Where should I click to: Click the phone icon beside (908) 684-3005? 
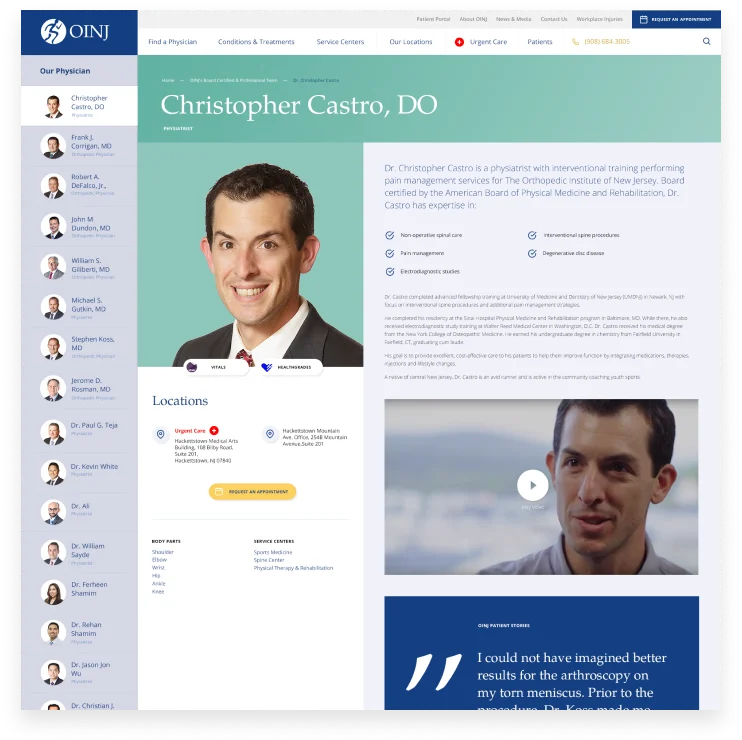(x=575, y=42)
